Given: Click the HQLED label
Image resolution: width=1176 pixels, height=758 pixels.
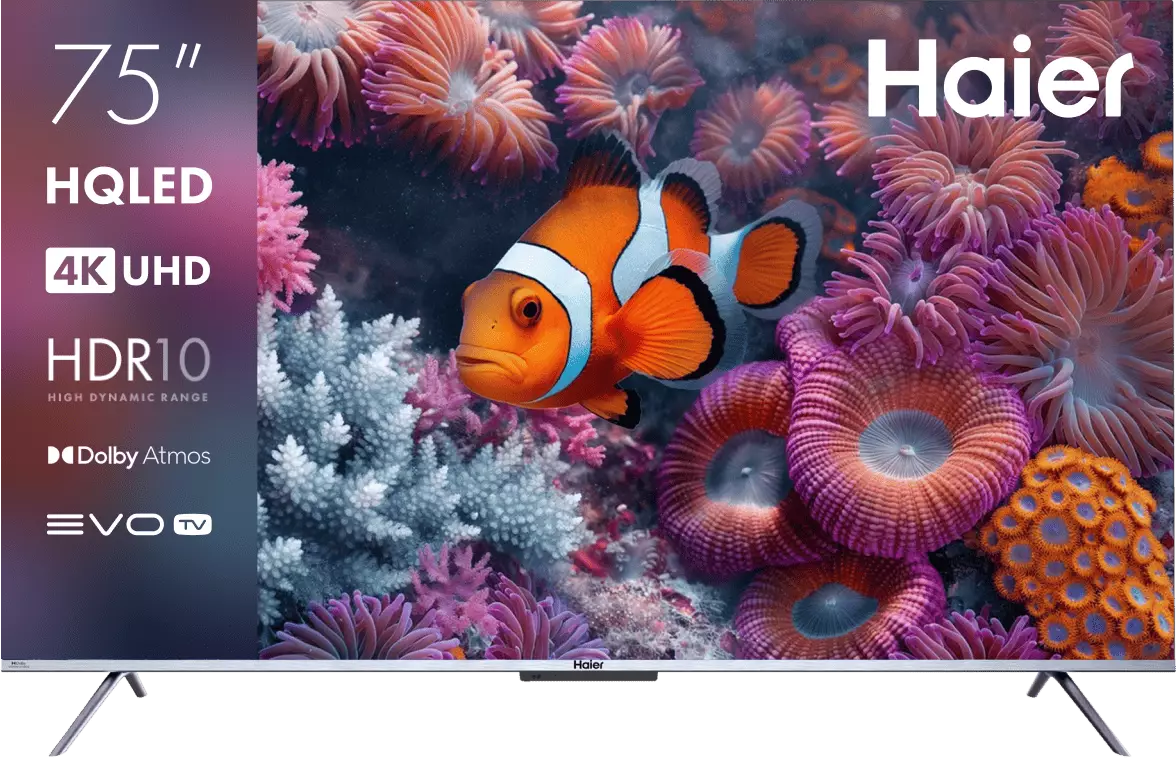Looking at the screenshot, I should 129,185.
